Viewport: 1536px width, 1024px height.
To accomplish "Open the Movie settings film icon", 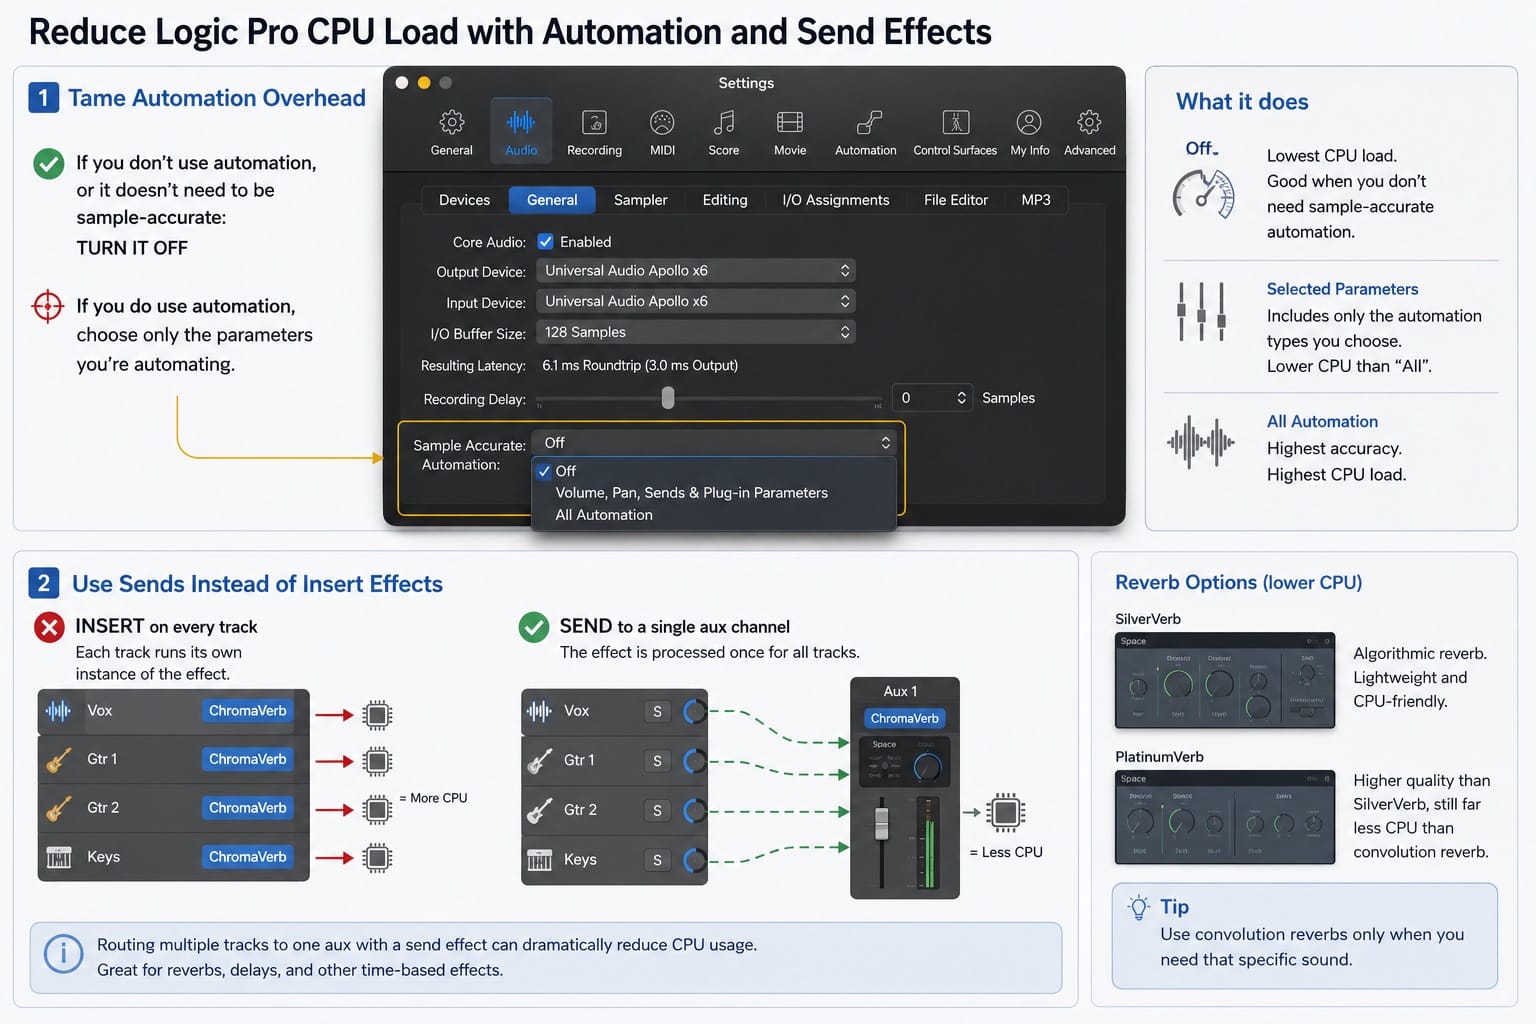I will click(x=790, y=123).
